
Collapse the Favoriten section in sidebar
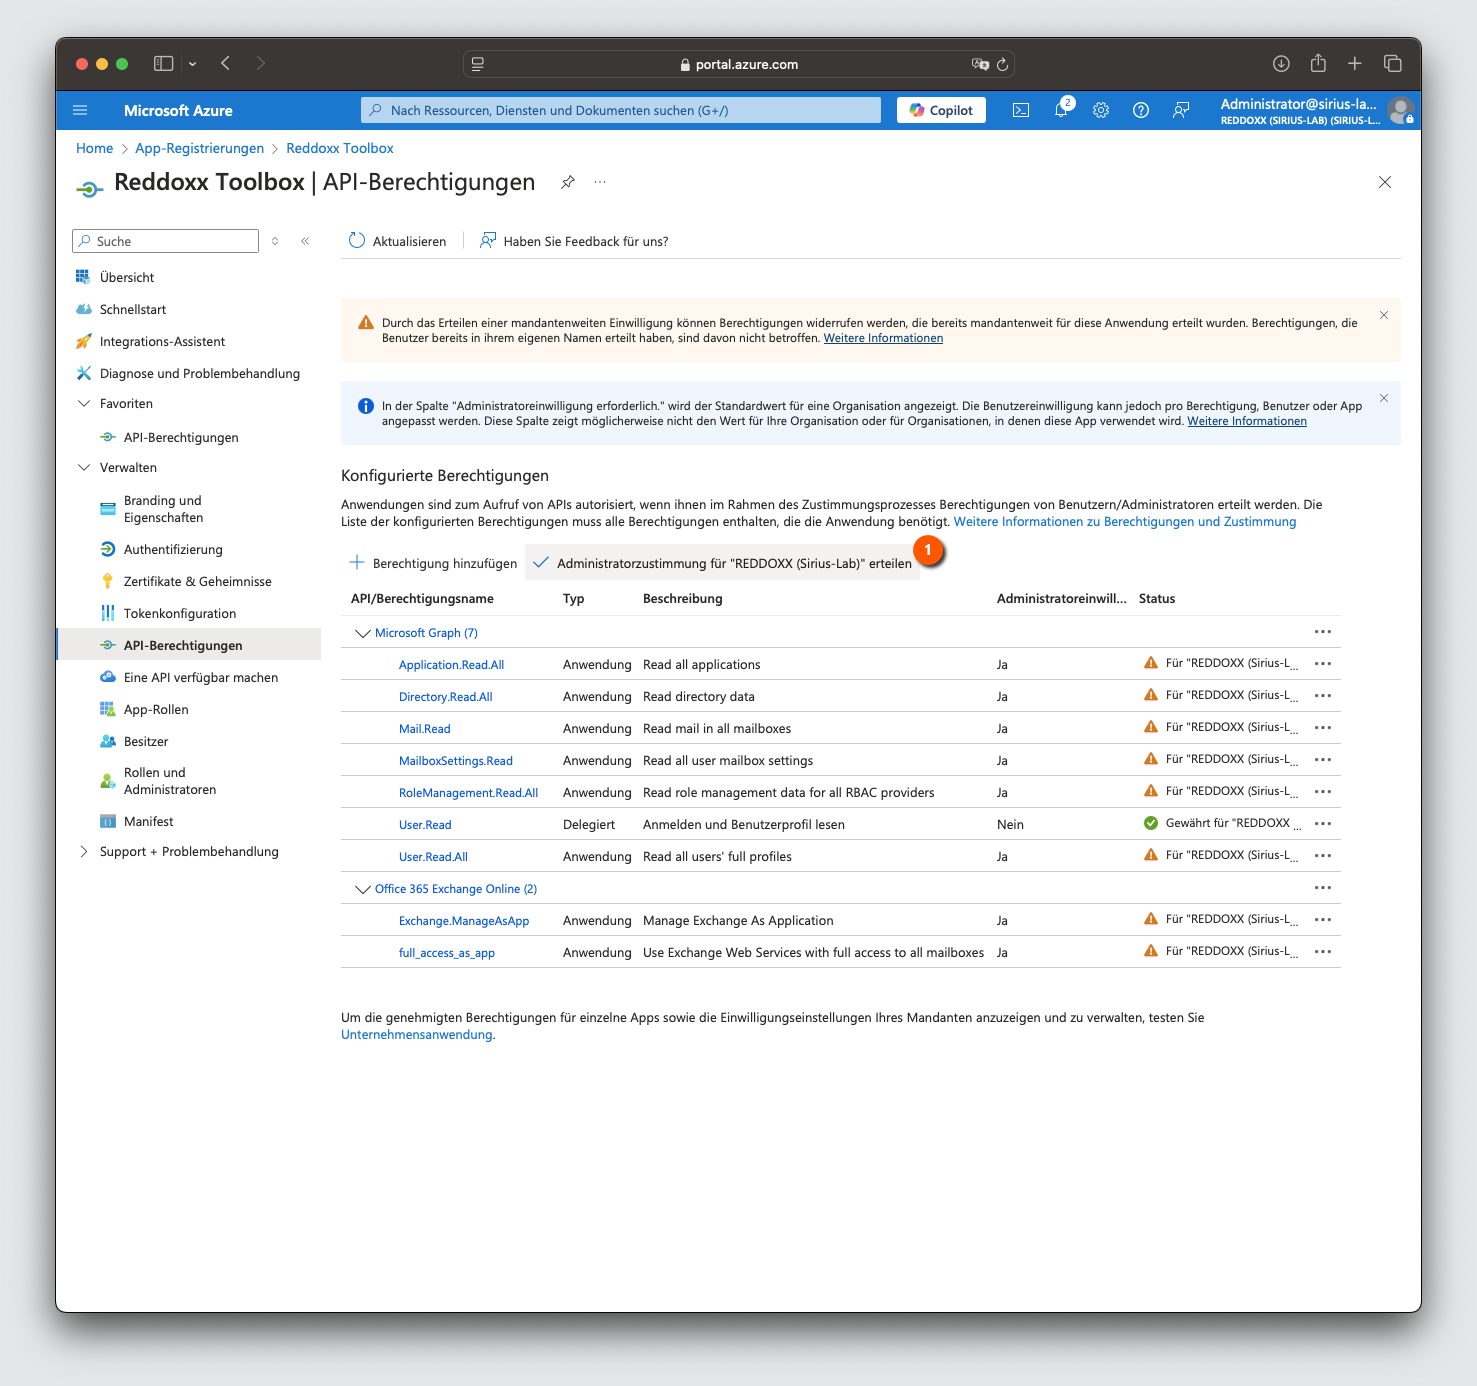pyautogui.click(x=84, y=404)
